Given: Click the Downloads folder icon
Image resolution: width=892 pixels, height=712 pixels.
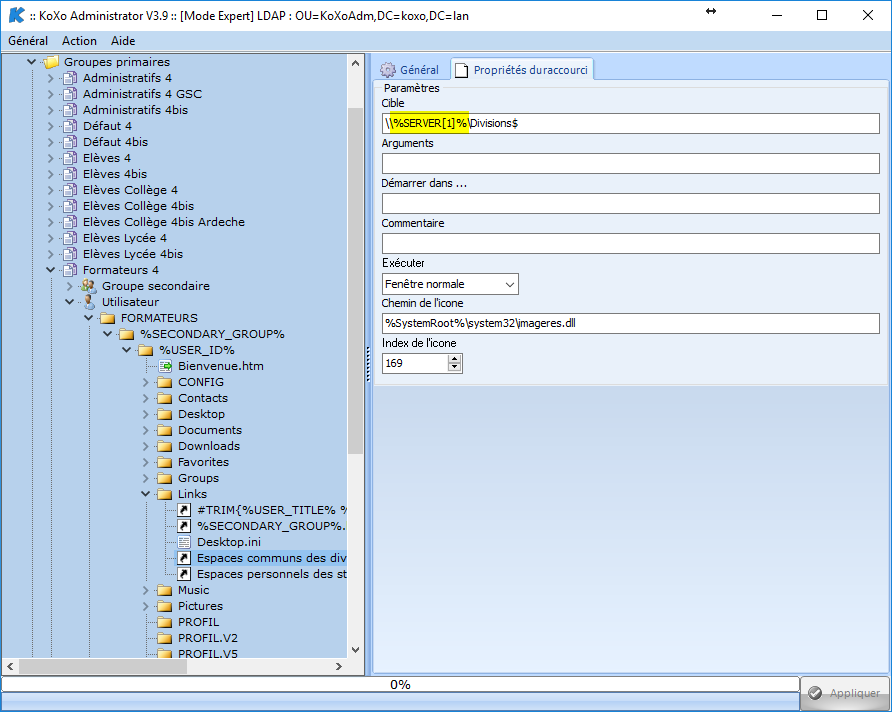Looking at the screenshot, I should (164, 446).
